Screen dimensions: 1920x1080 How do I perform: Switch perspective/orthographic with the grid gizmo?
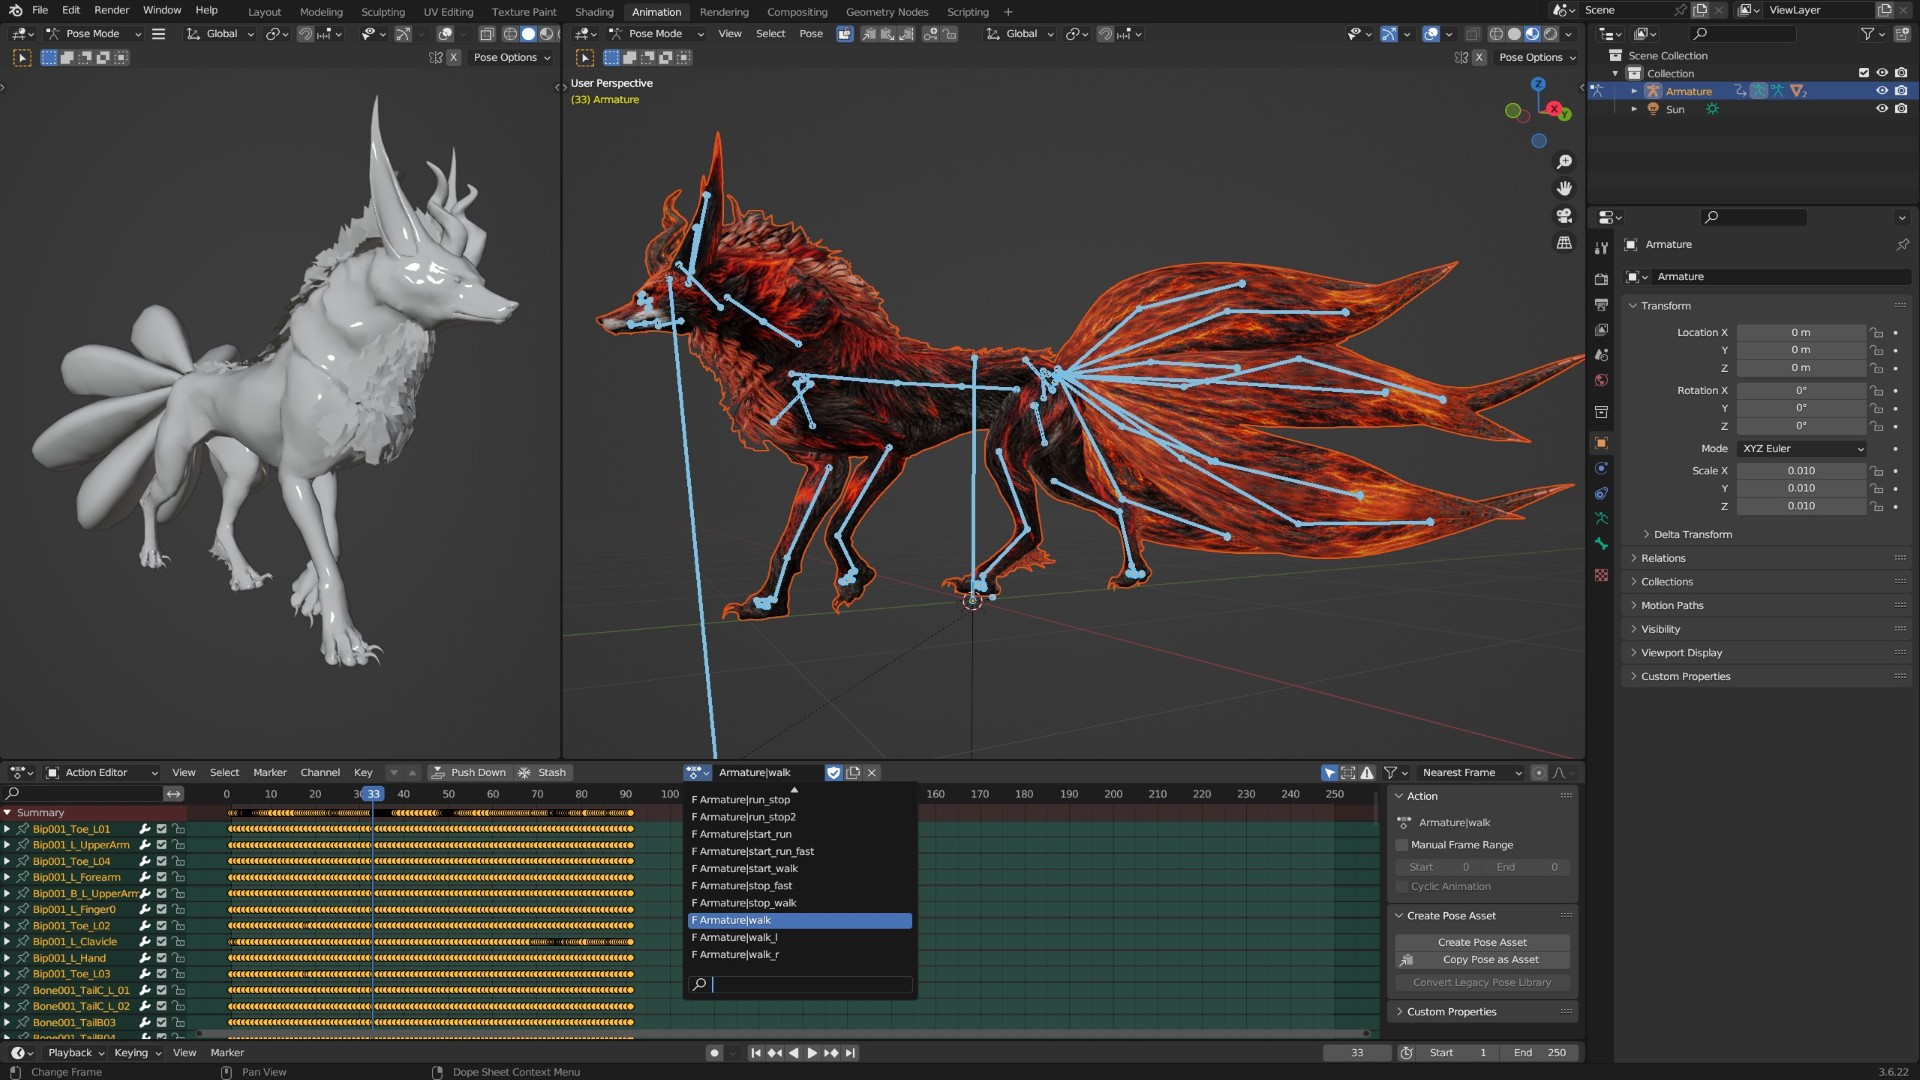pos(1565,243)
